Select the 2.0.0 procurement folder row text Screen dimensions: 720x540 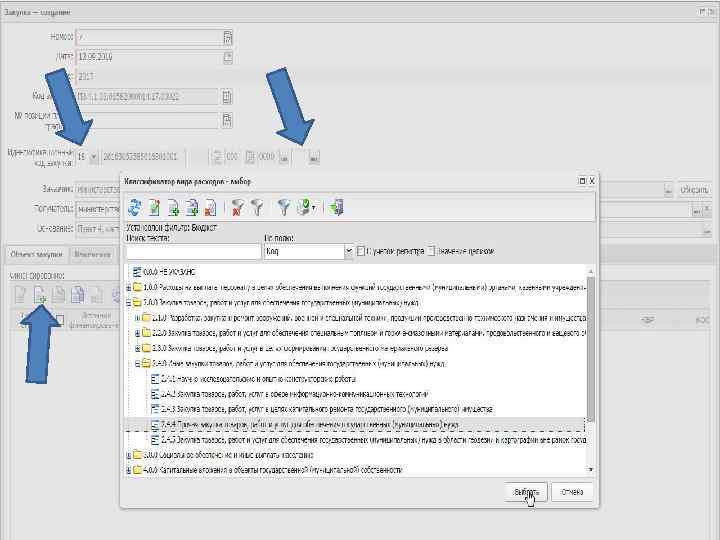281,303
